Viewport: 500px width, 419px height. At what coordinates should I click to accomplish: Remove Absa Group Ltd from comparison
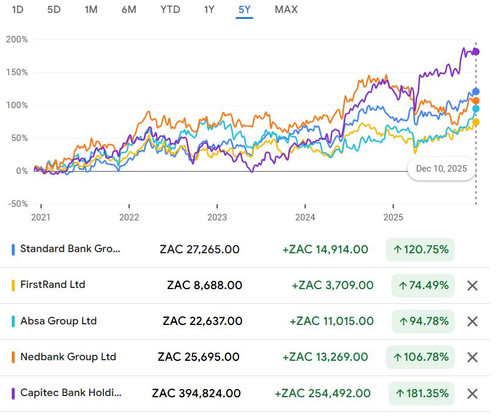pyautogui.click(x=472, y=322)
